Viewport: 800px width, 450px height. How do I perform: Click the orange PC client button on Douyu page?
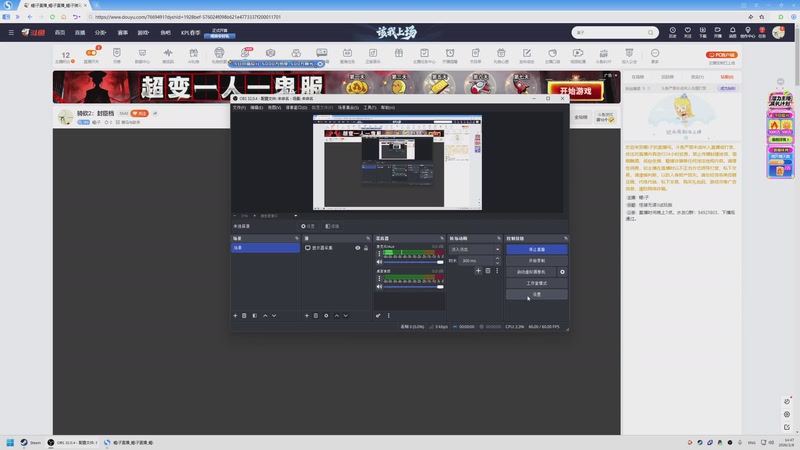point(721,55)
